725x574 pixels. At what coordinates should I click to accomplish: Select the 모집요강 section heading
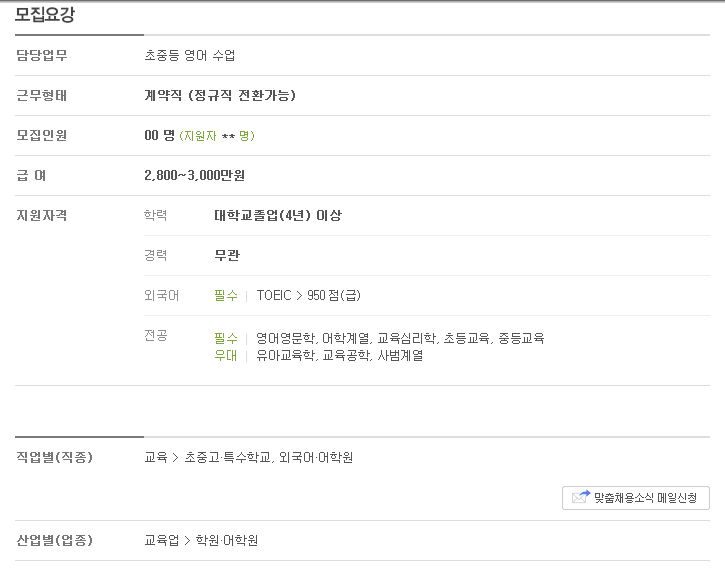(x=45, y=14)
